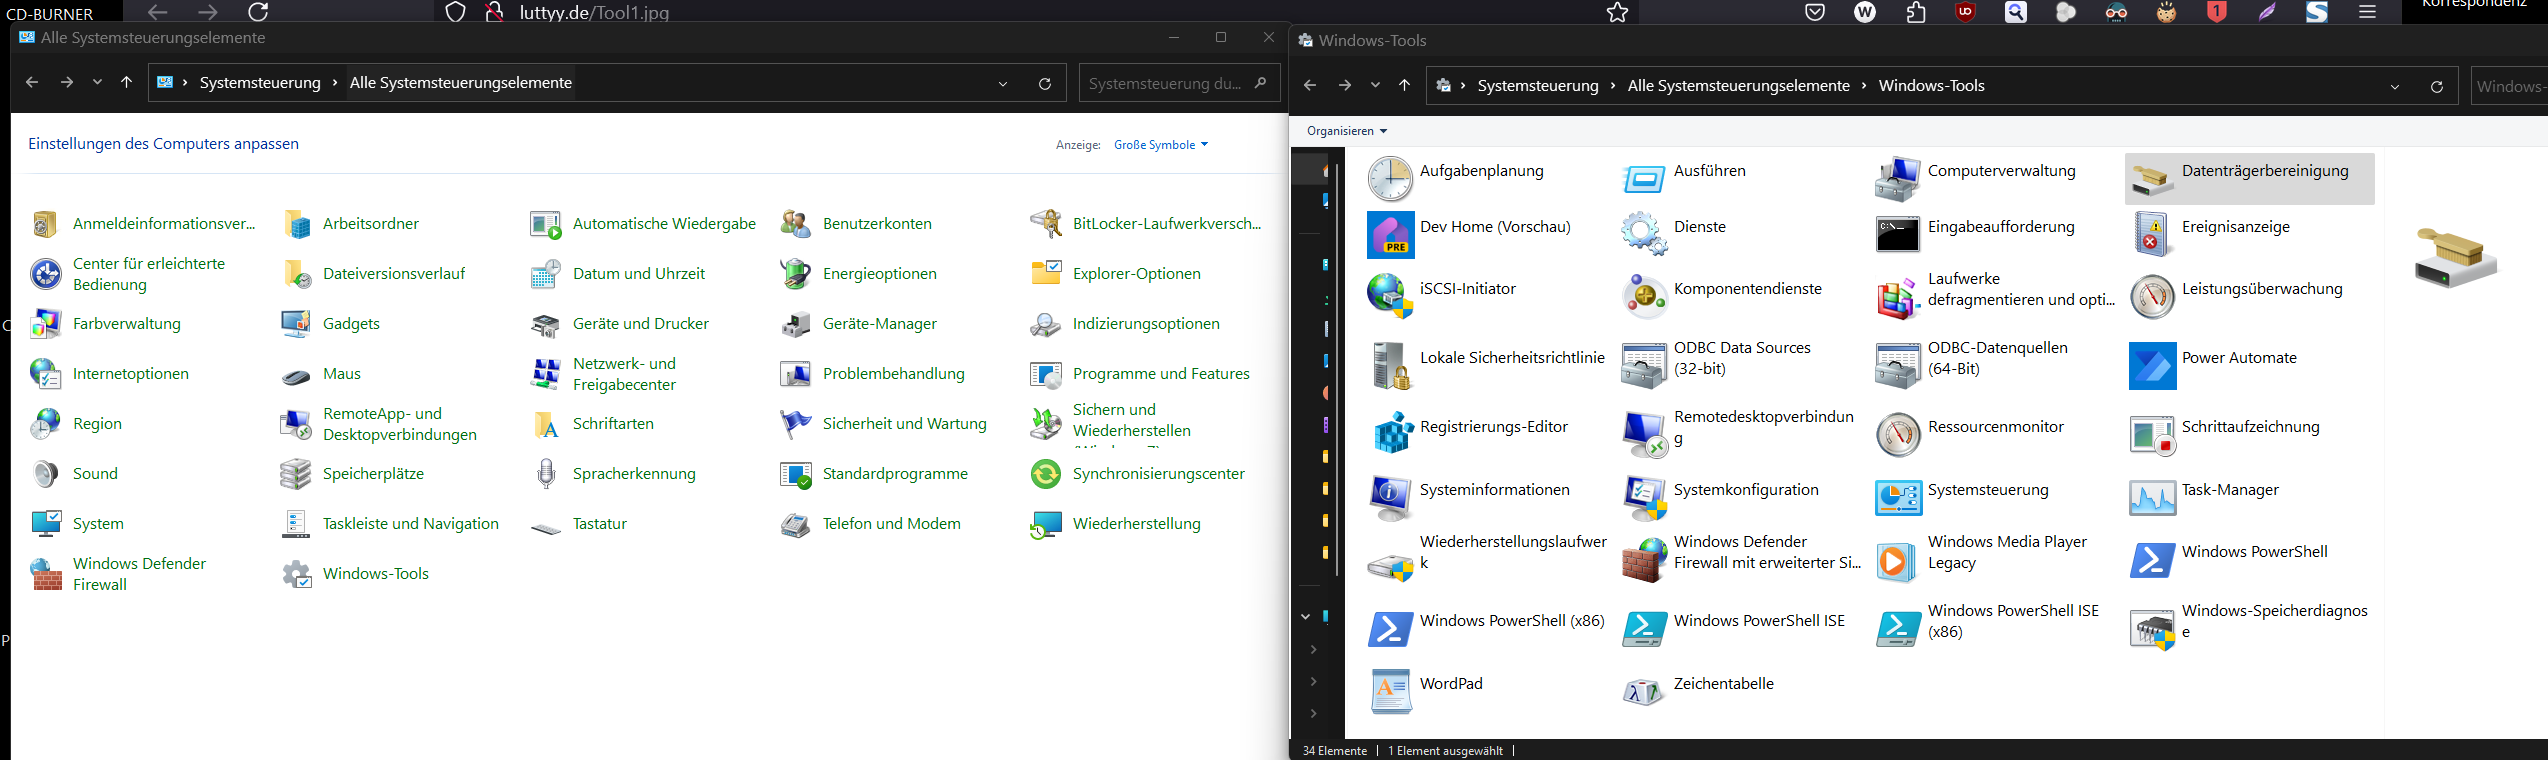
Task: Open the browser hamburger menu
Action: [x=2367, y=12]
